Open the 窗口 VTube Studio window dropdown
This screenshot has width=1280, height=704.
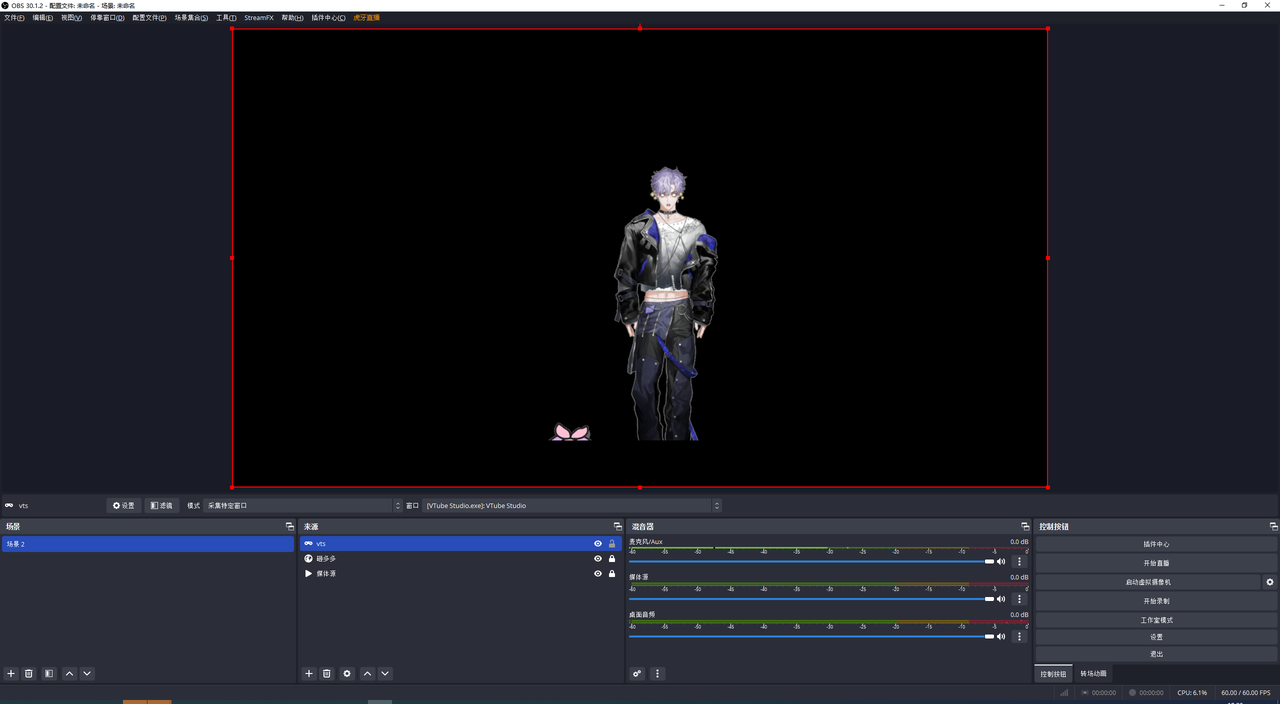[x=571, y=506]
